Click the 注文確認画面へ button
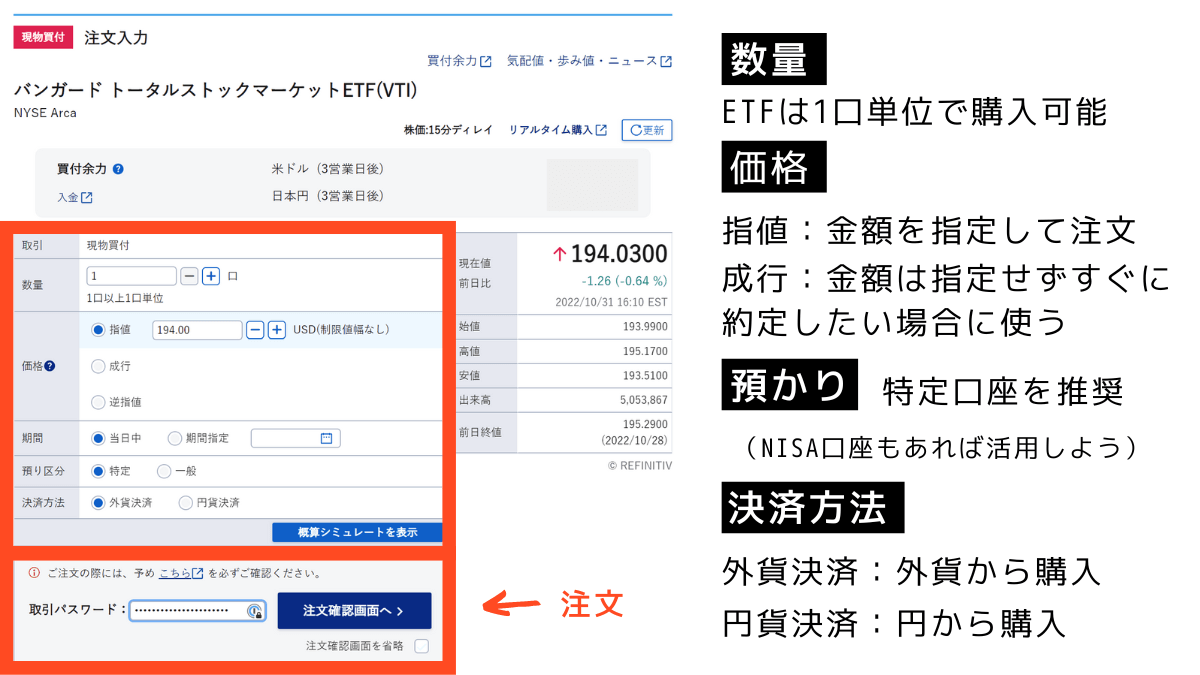The width and height of the screenshot is (1200, 675). 354,611
